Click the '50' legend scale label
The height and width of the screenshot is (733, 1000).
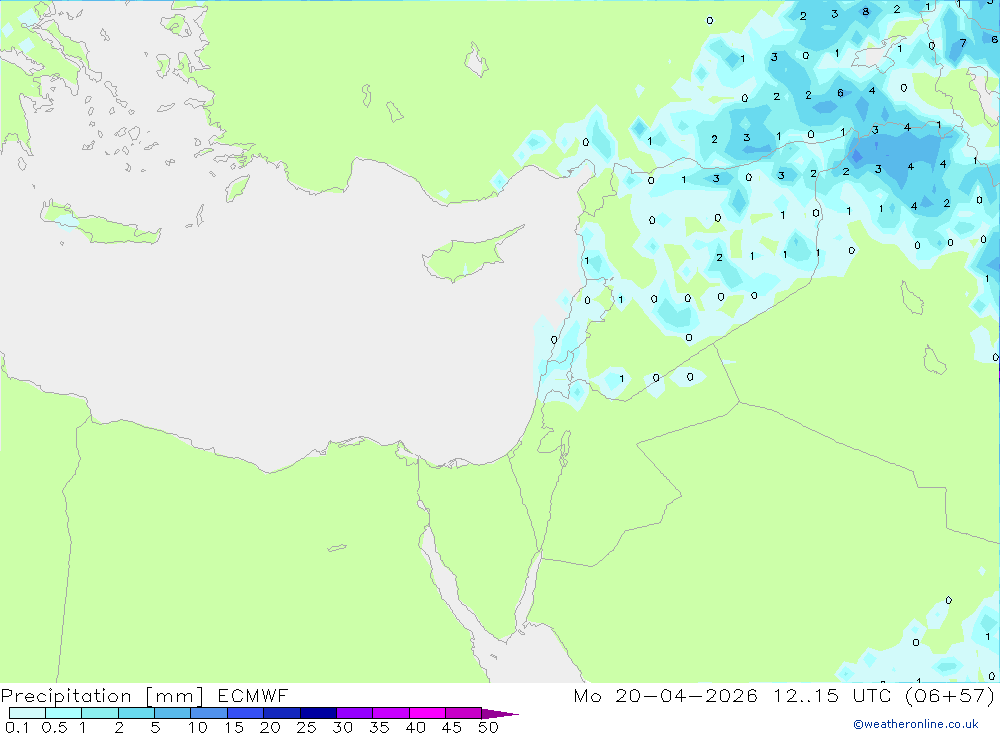point(488,727)
